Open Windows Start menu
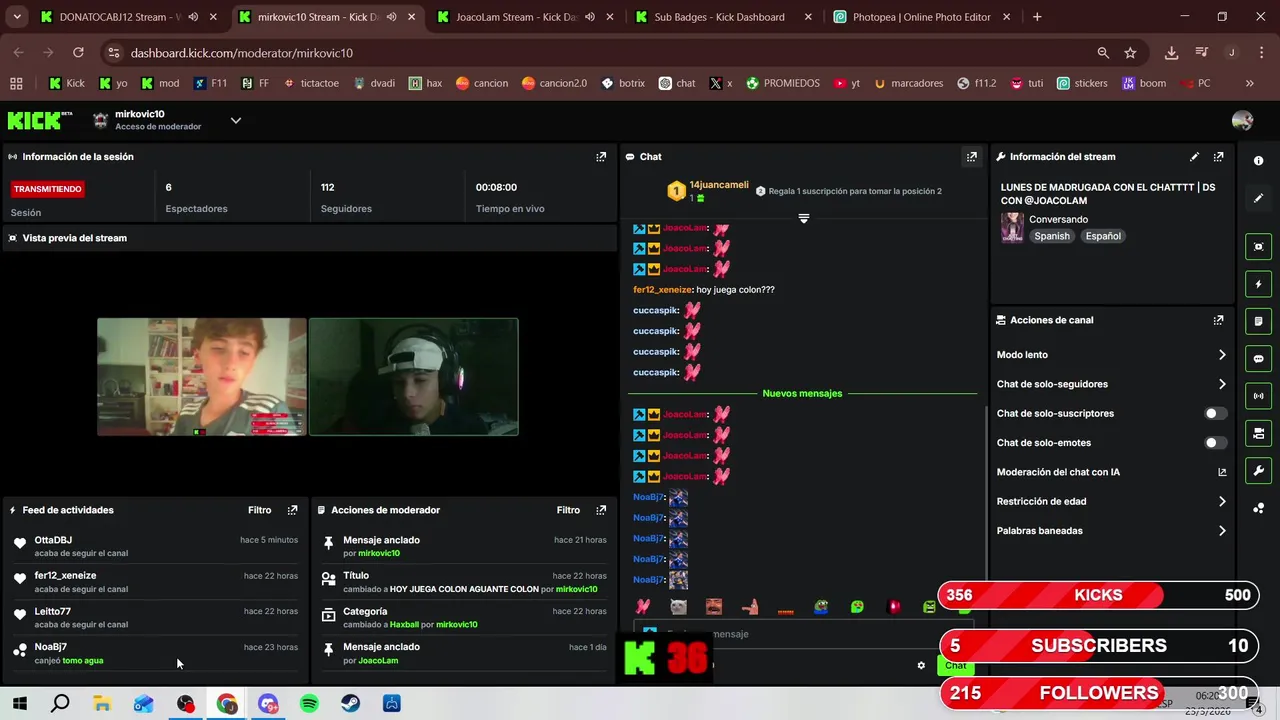The width and height of the screenshot is (1280, 720). 20,704
